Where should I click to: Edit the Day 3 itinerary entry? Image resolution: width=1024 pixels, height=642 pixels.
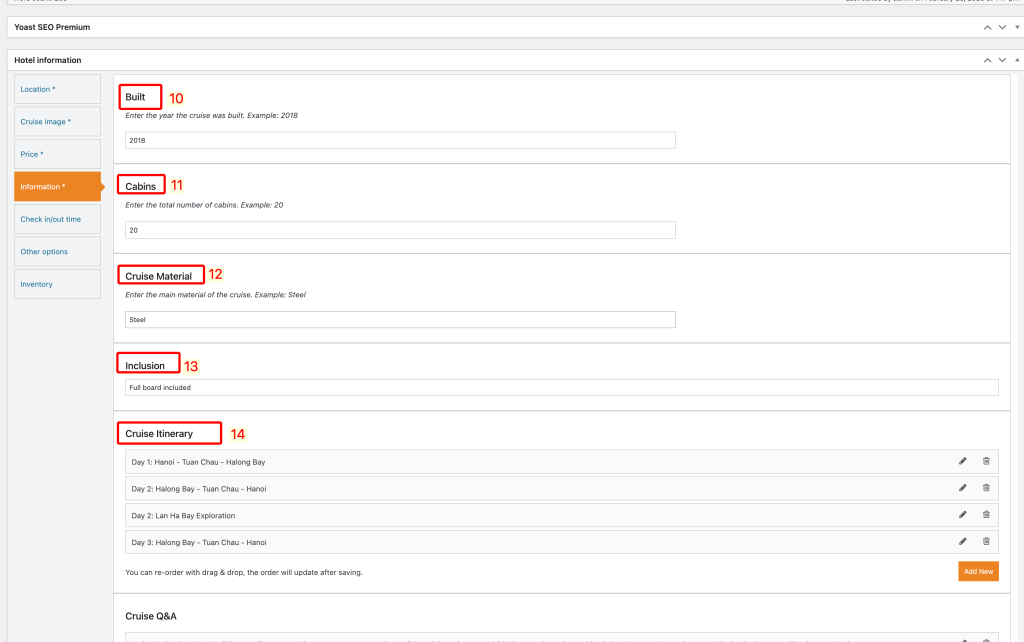point(962,541)
